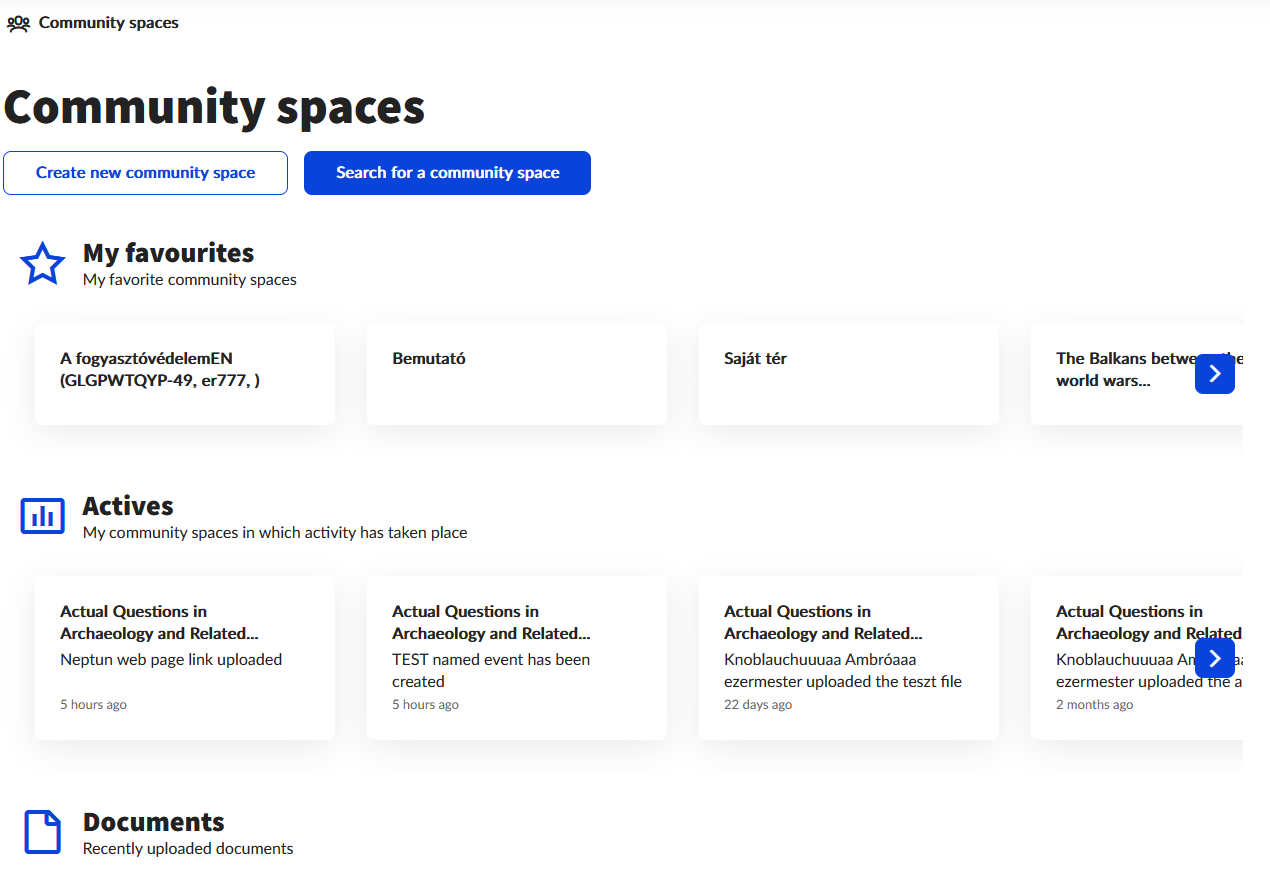Open the Bemutató community space card
The width and height of the screenshot is (1270, 871).
tap(516, 373)
